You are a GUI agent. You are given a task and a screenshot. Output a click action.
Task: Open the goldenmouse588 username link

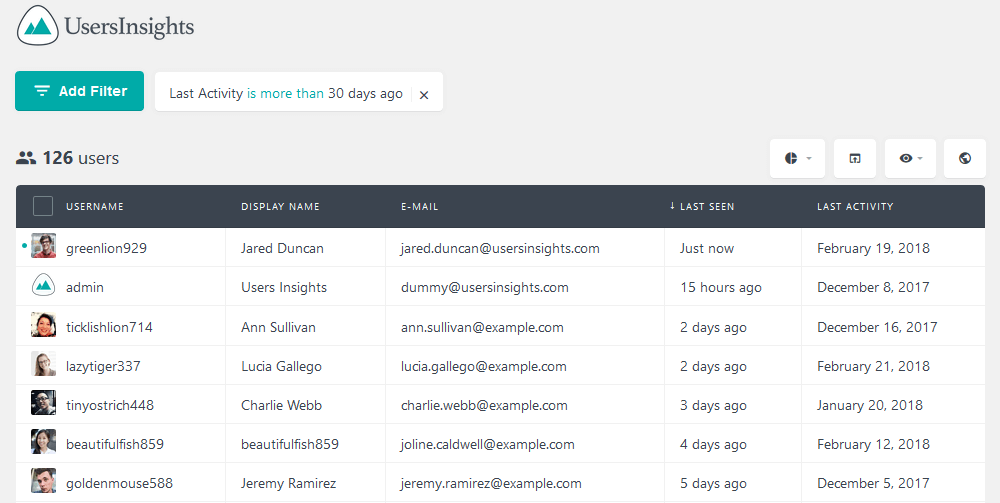tap(119, 483)
